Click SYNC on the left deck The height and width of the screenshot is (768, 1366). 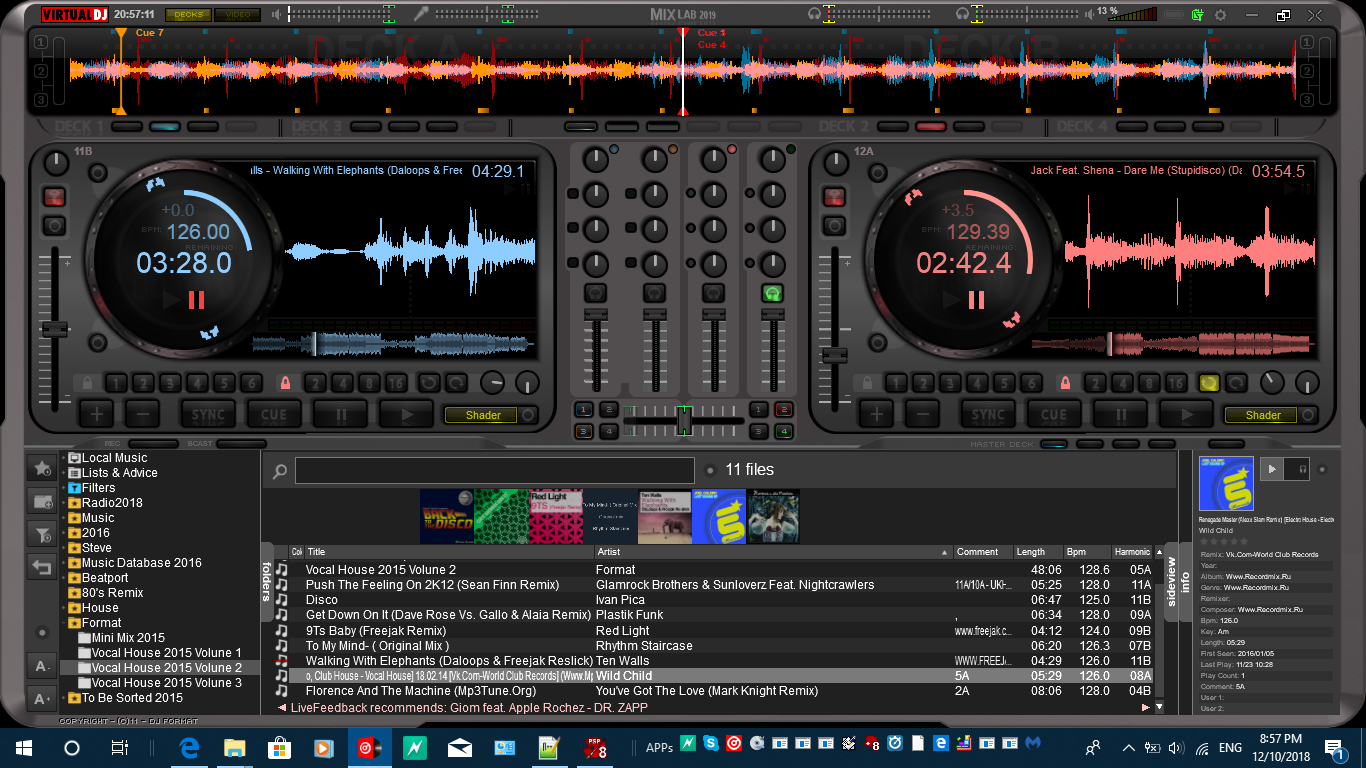click(x=207, y=414)
